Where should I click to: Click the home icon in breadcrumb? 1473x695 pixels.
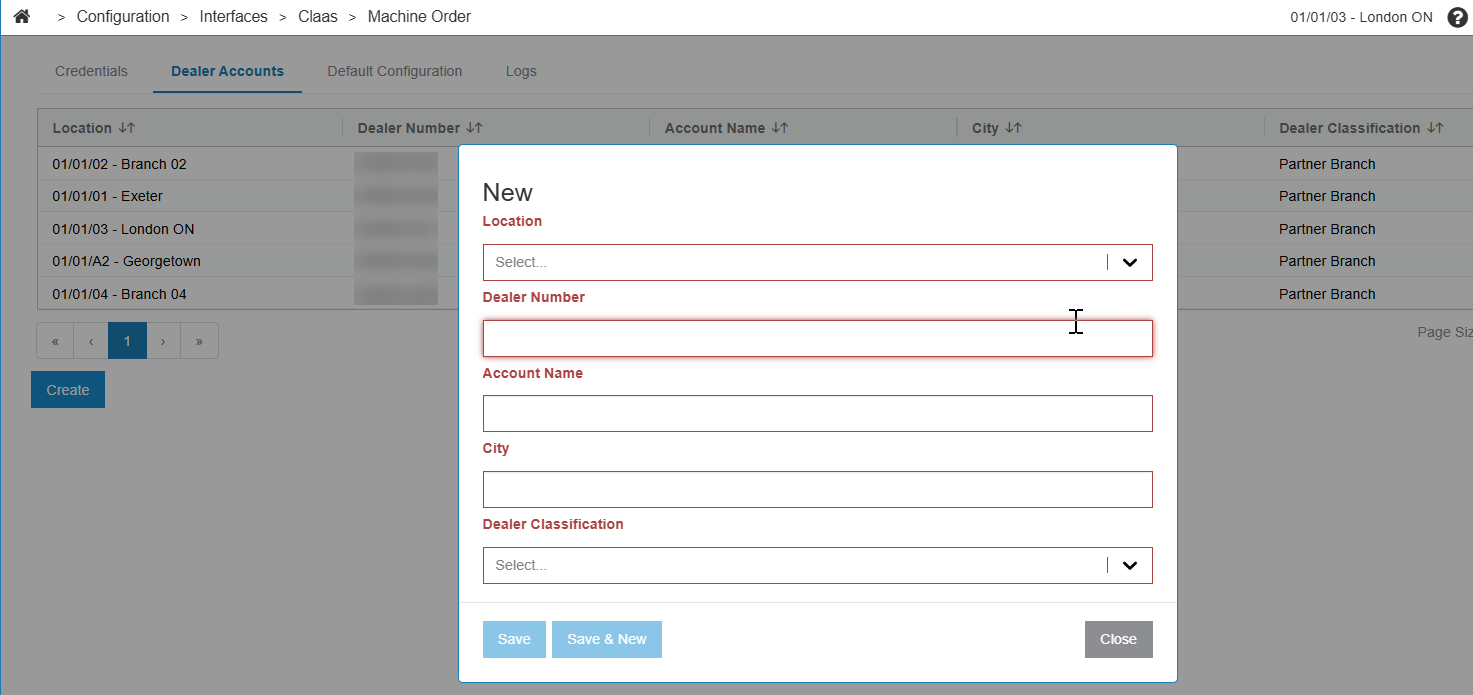click(x=22, y=17)
